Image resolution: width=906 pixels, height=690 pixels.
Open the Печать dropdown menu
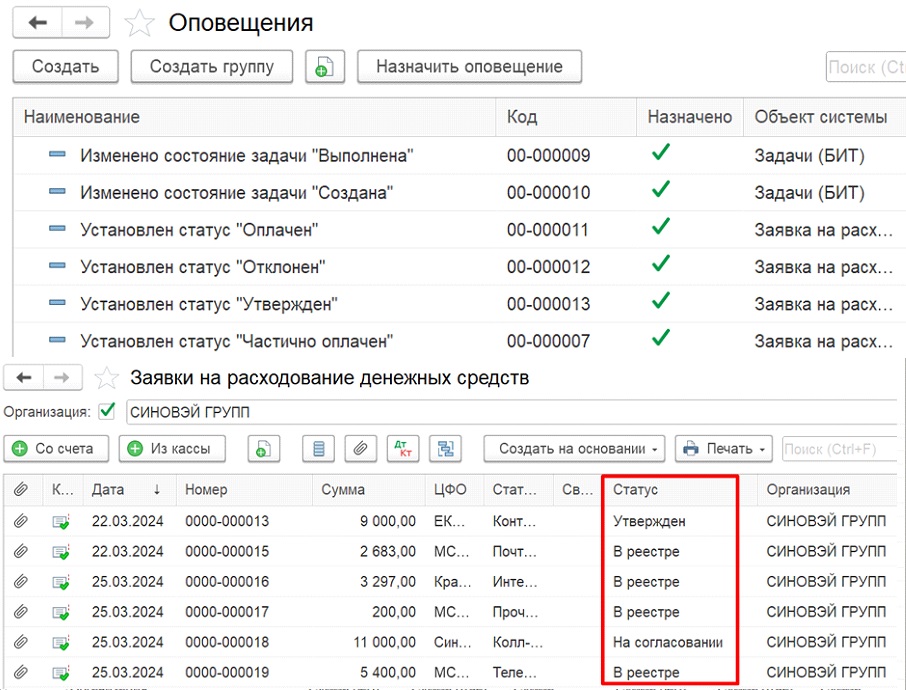[x=723, y=449]
